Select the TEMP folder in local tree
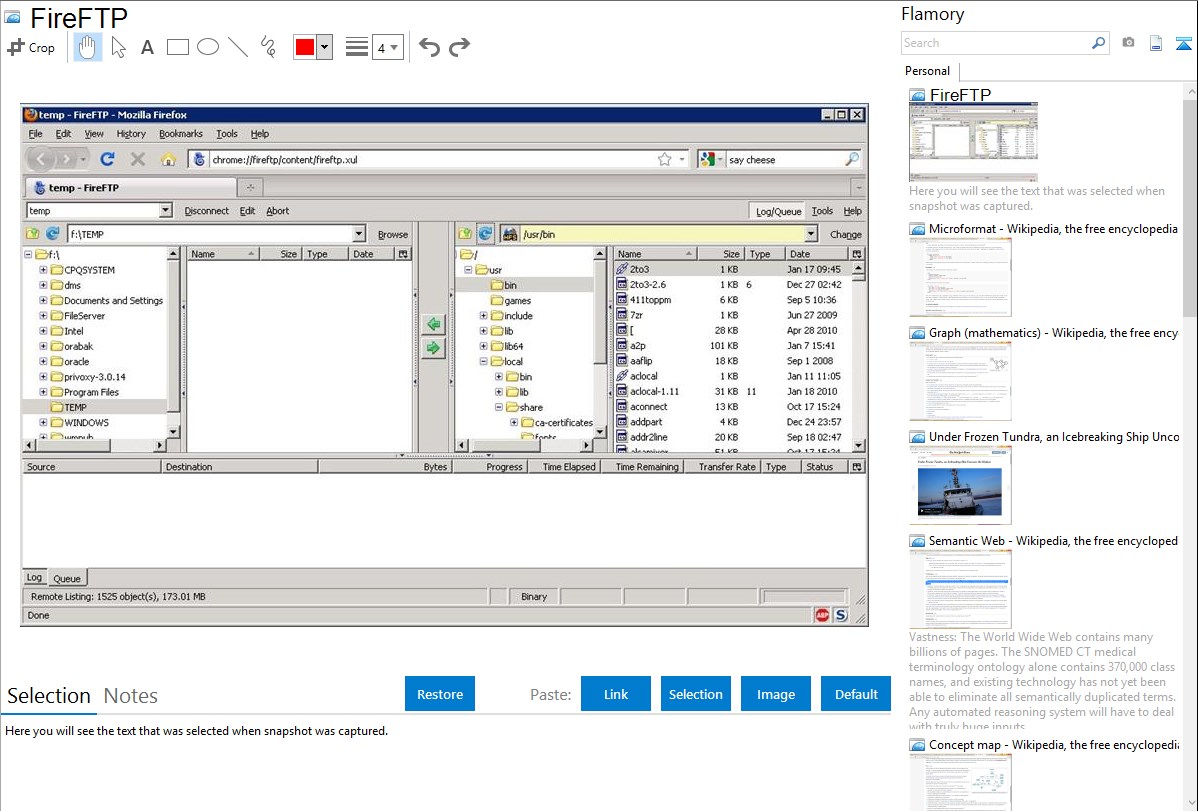The width and height of the screenshot is (1198, 811). [x=75, y=407]
